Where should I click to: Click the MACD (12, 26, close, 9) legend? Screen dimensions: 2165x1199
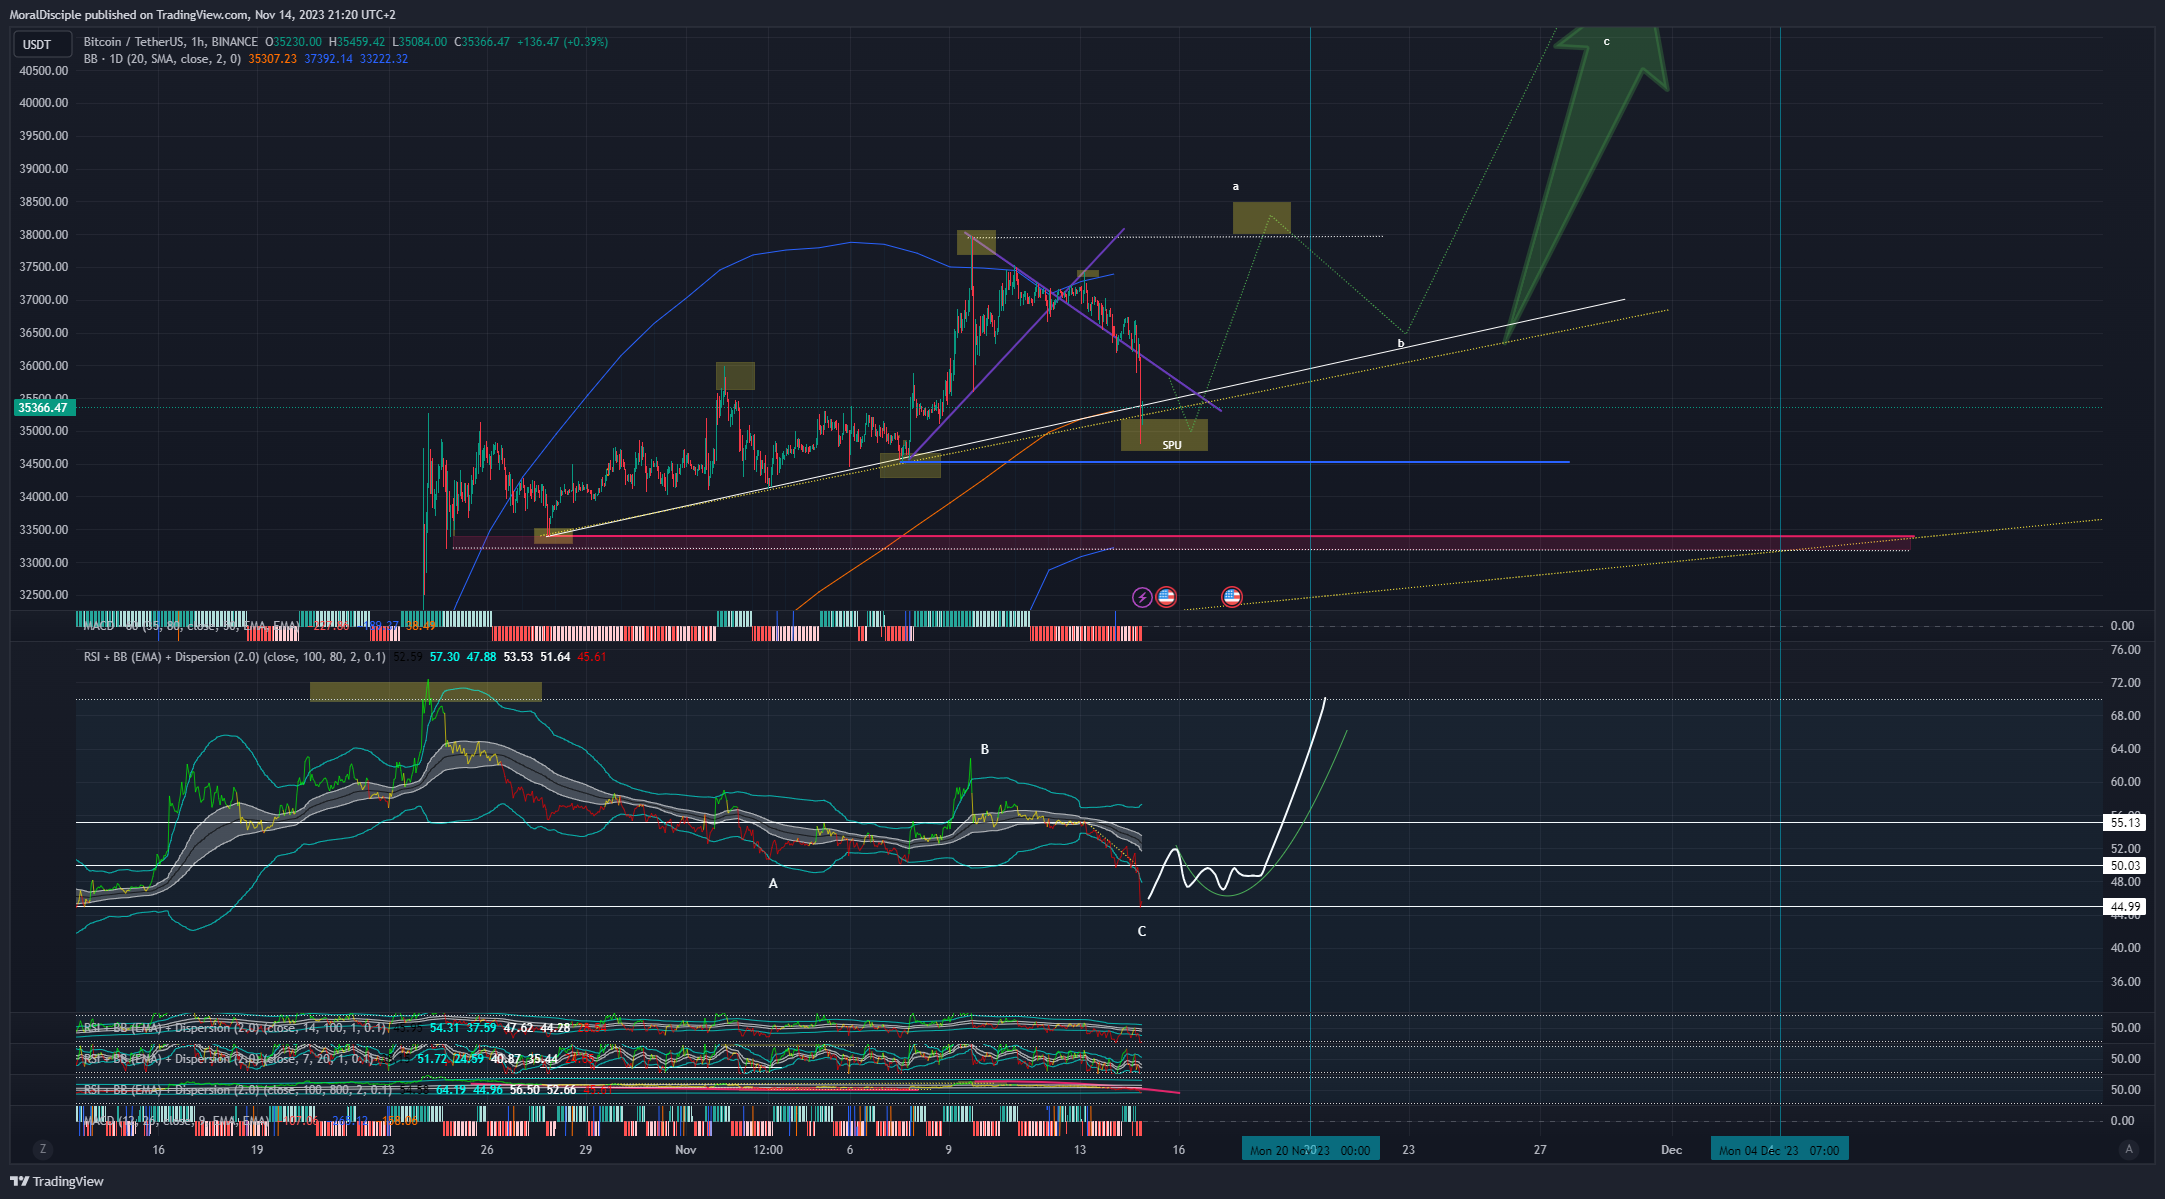176,1121
